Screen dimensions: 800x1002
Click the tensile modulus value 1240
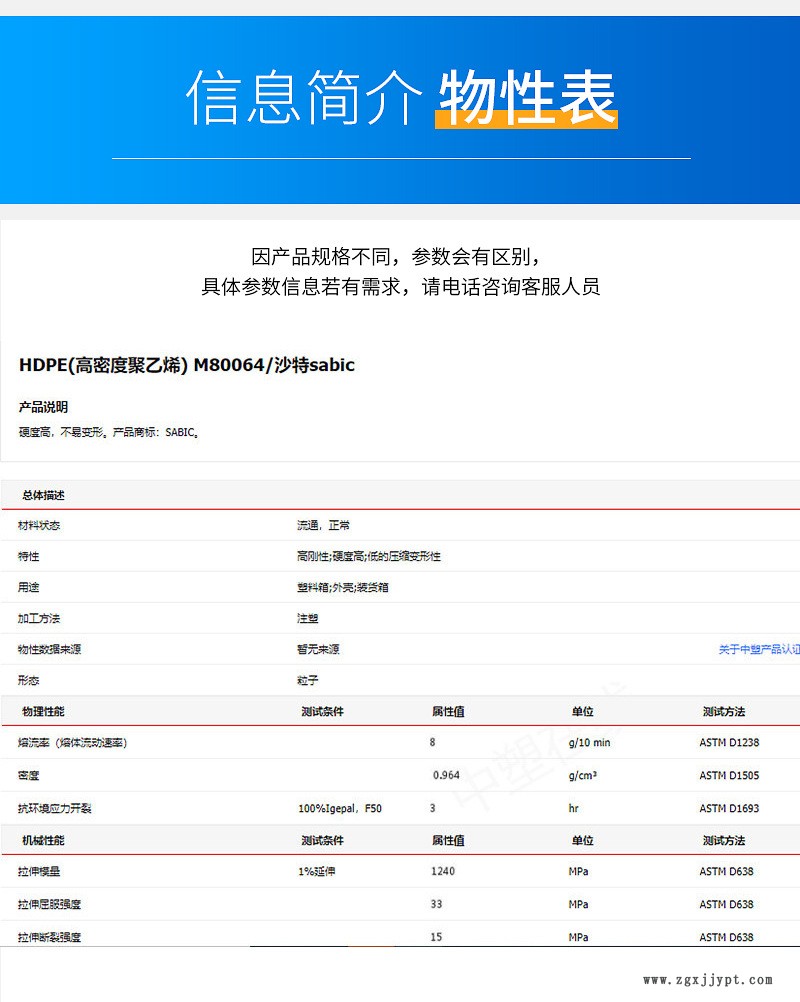[x=443, y=871]
